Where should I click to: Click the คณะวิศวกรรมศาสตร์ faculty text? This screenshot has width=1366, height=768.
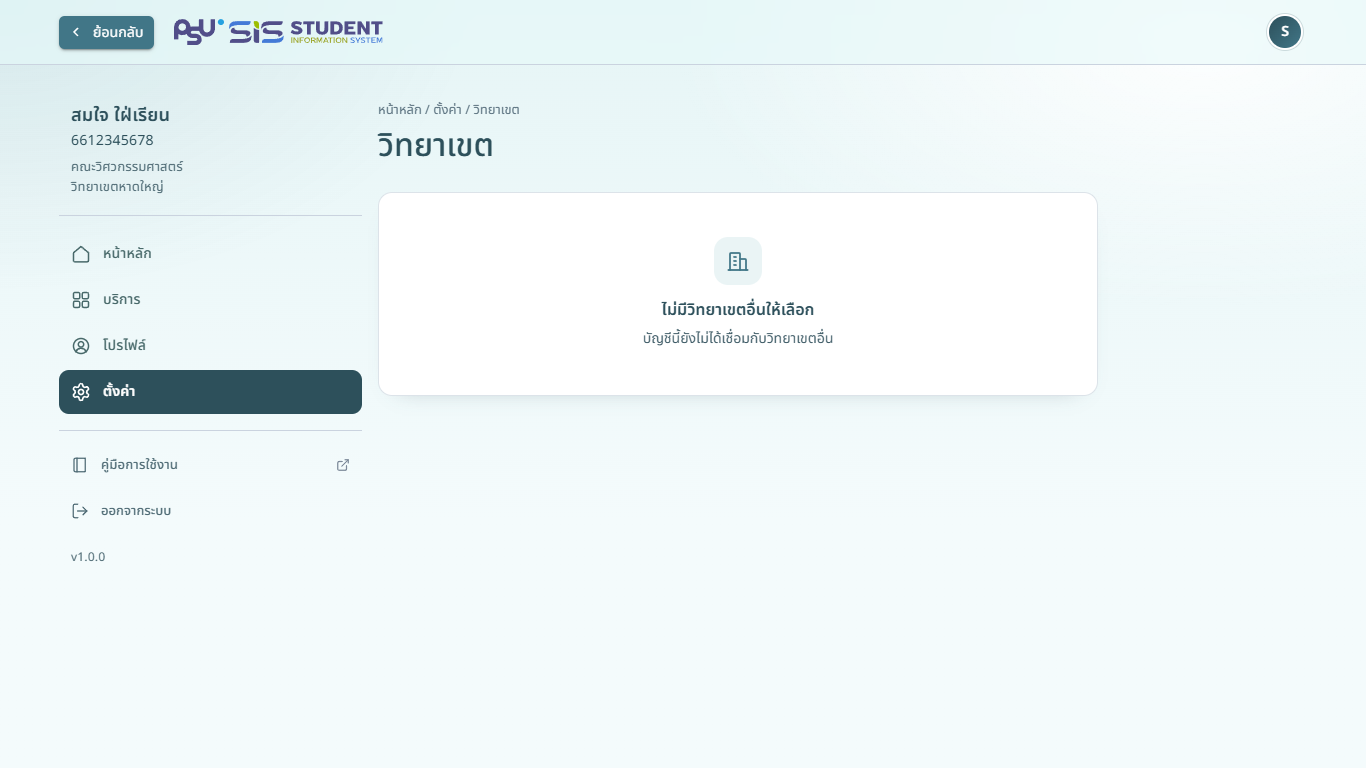point(127,167)
